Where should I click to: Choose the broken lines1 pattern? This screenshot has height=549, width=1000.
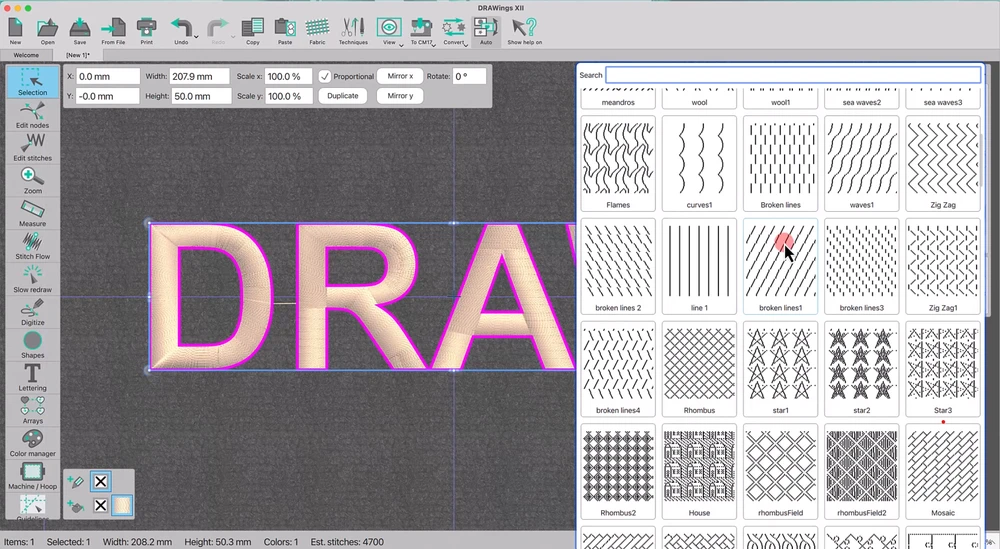(780, 266)
